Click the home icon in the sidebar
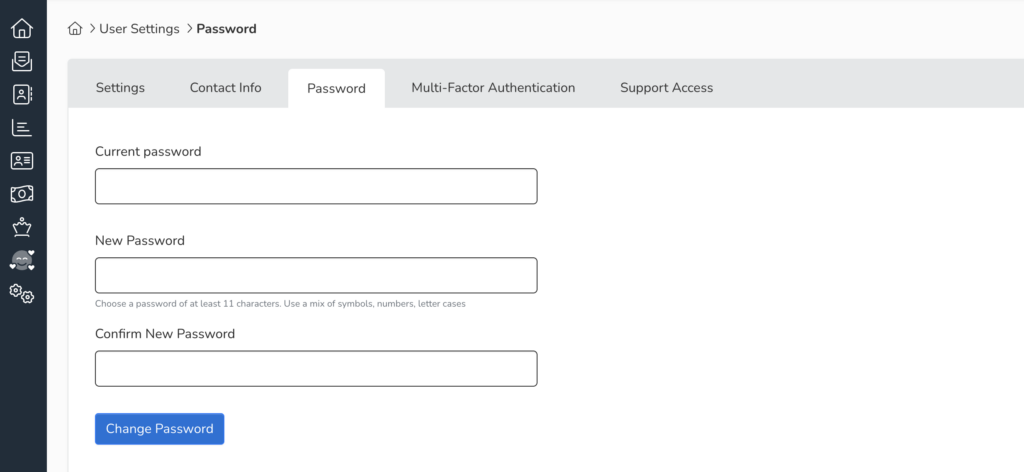The width and height of the screenshot is (1024, 472). coord(22,29)
